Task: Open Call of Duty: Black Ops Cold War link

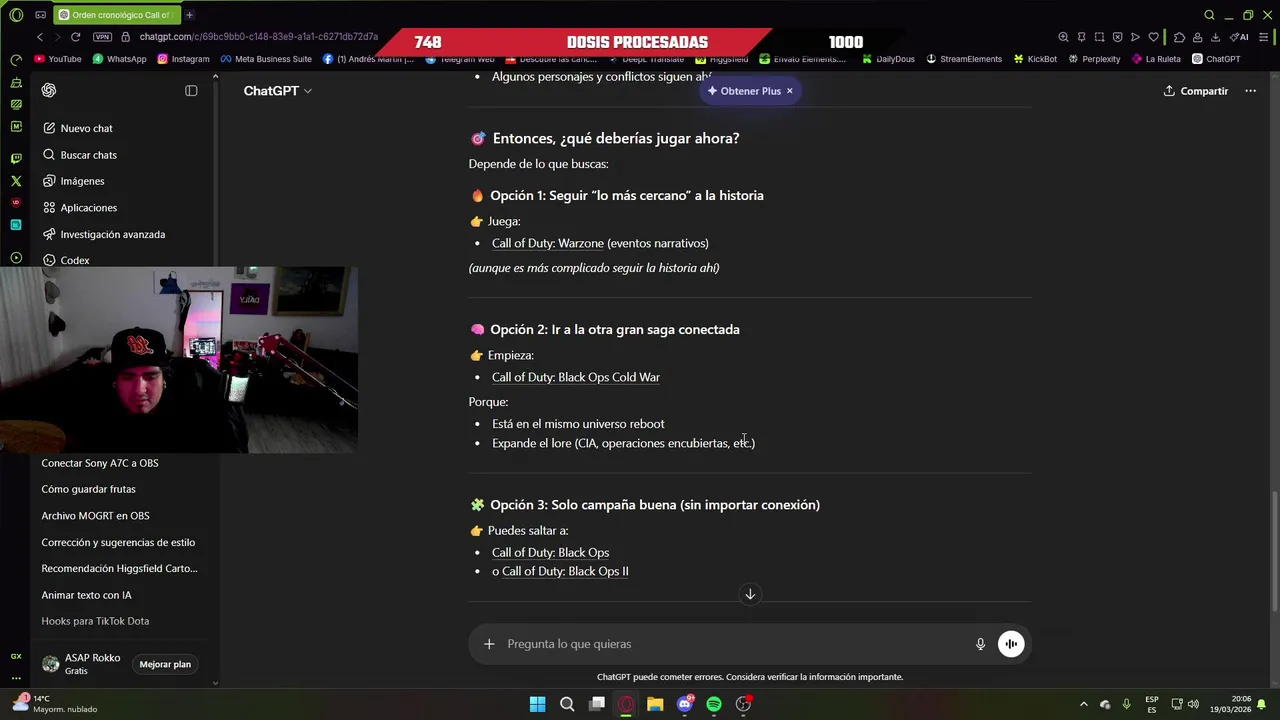Action: pos(576,377)
